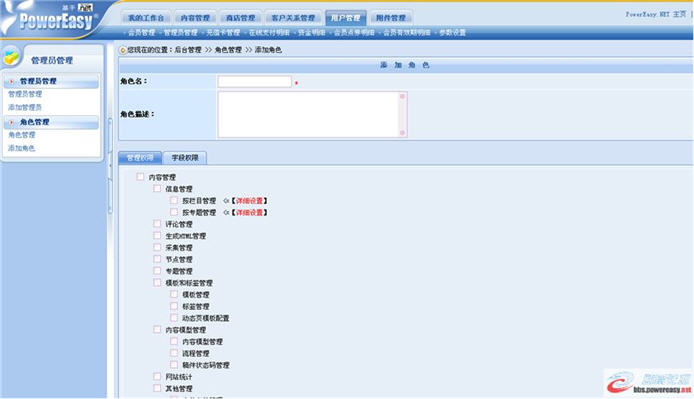This screenshot has width=694, height=399.
Task: Click the arrow icon next to 按专题管理
Action: coord(226,213)
